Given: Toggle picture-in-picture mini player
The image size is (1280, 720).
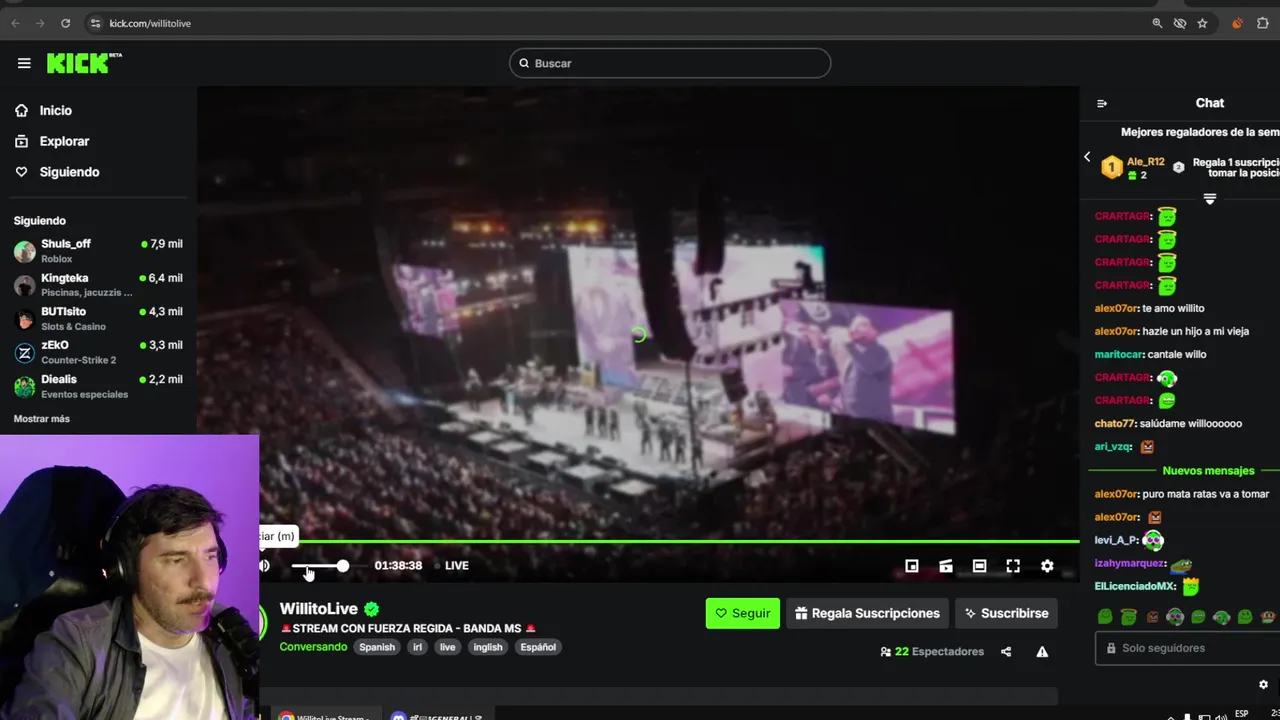Looking at the screenshot, I should coord(912,566).
